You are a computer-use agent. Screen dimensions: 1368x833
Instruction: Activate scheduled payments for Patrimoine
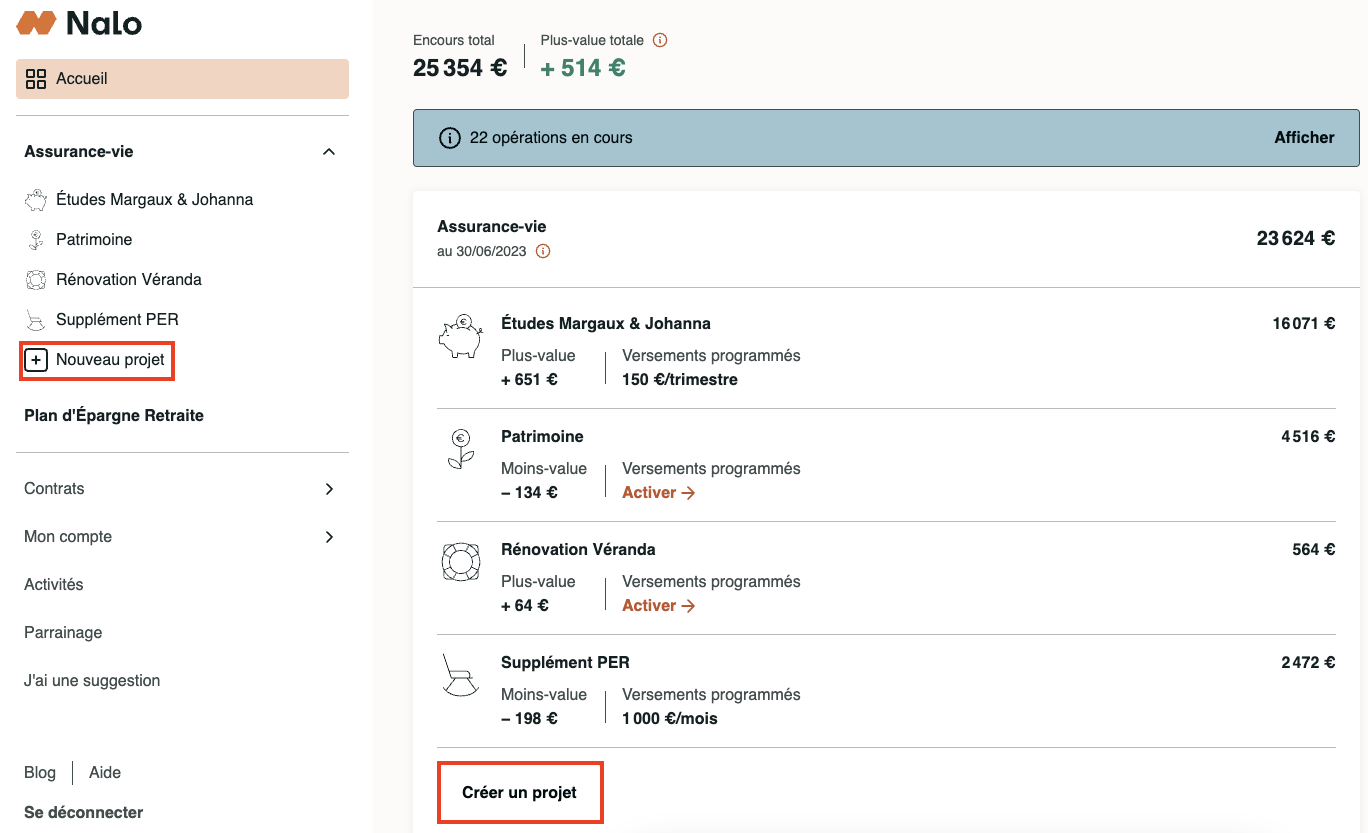pos(658,493)
